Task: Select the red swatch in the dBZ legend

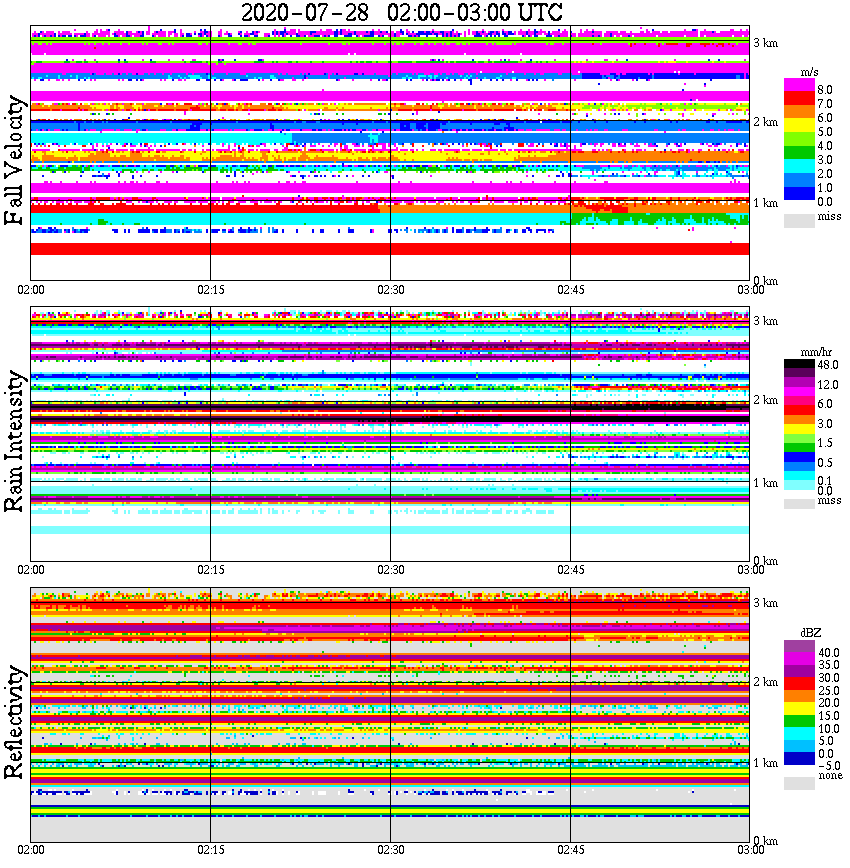Action: (799, 684)
